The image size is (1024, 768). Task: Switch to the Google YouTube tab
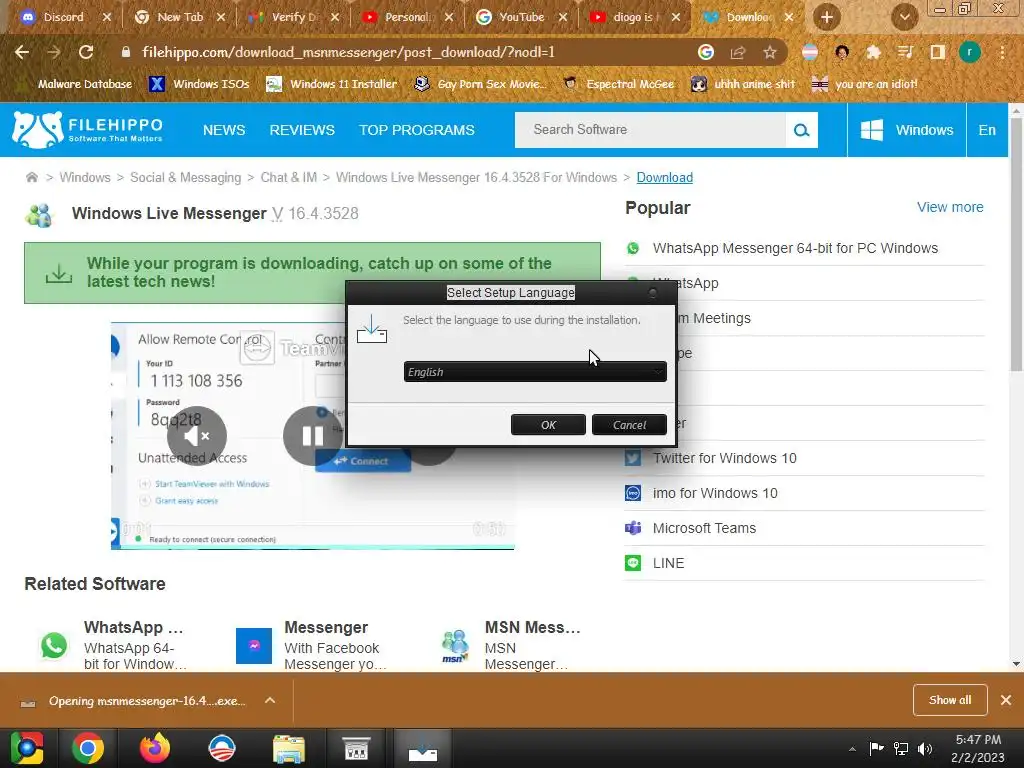(520, 17)
